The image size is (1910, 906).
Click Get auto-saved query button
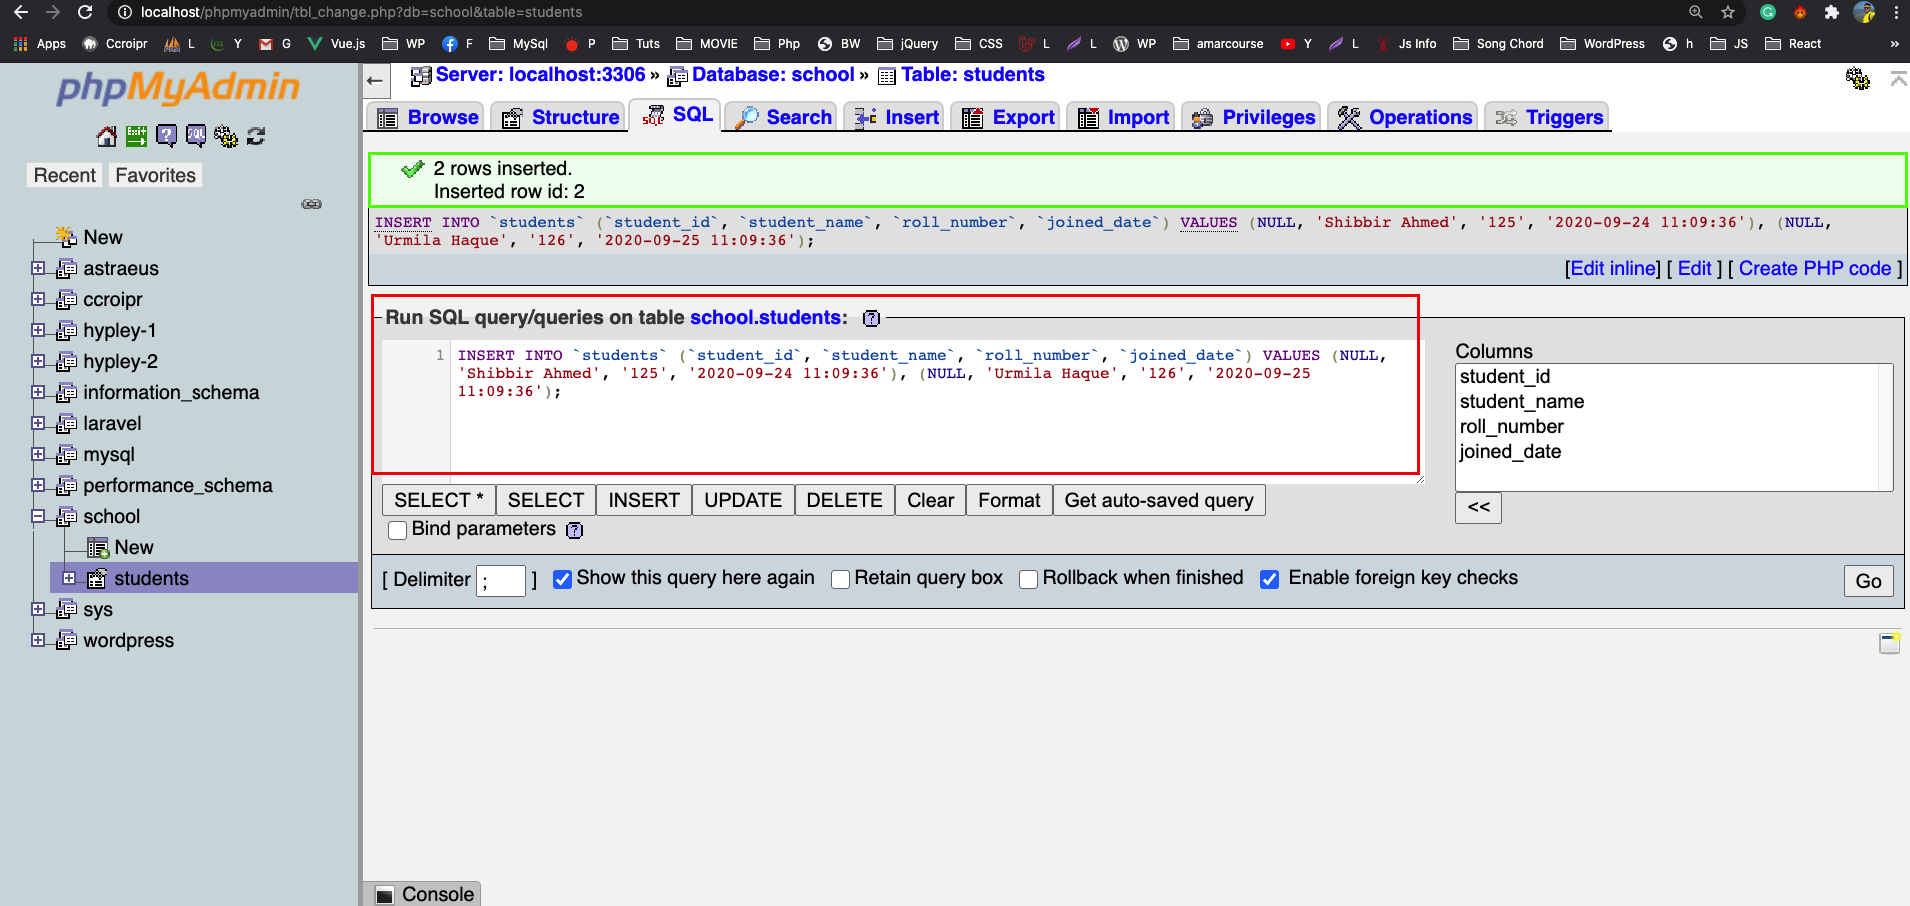(1159, 500)
